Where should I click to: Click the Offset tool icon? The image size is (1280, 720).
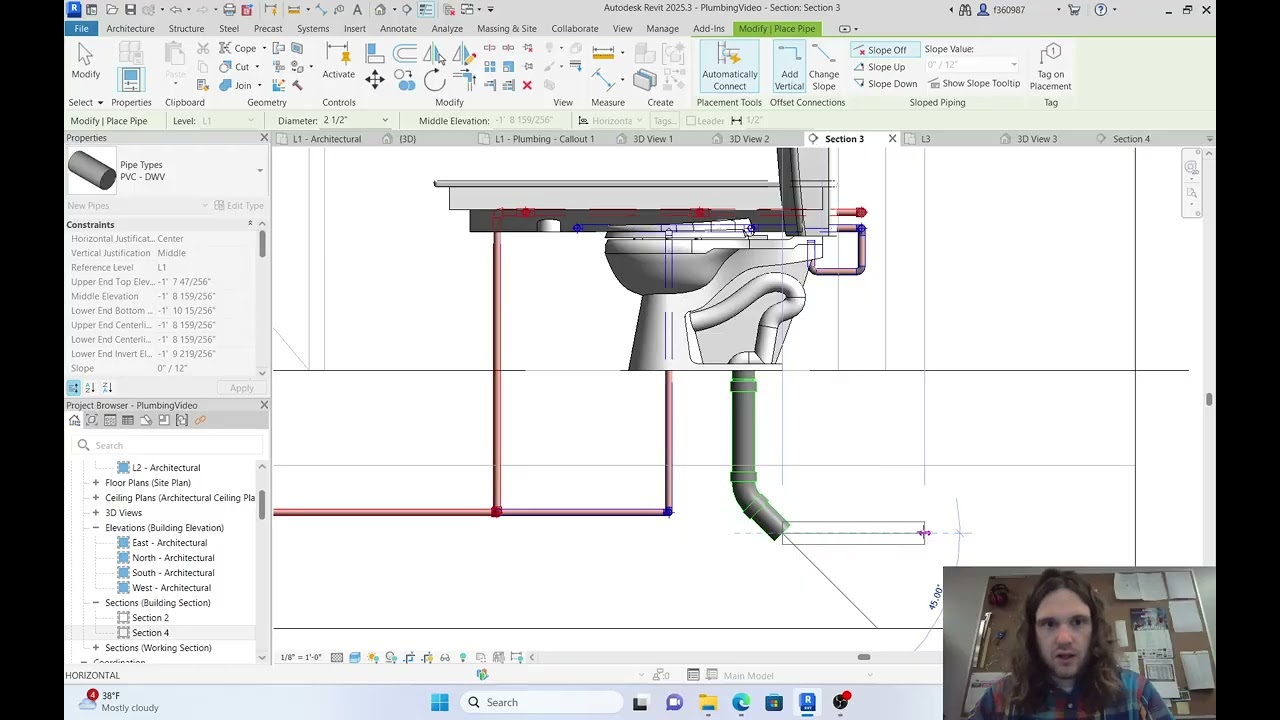[404, 54]
